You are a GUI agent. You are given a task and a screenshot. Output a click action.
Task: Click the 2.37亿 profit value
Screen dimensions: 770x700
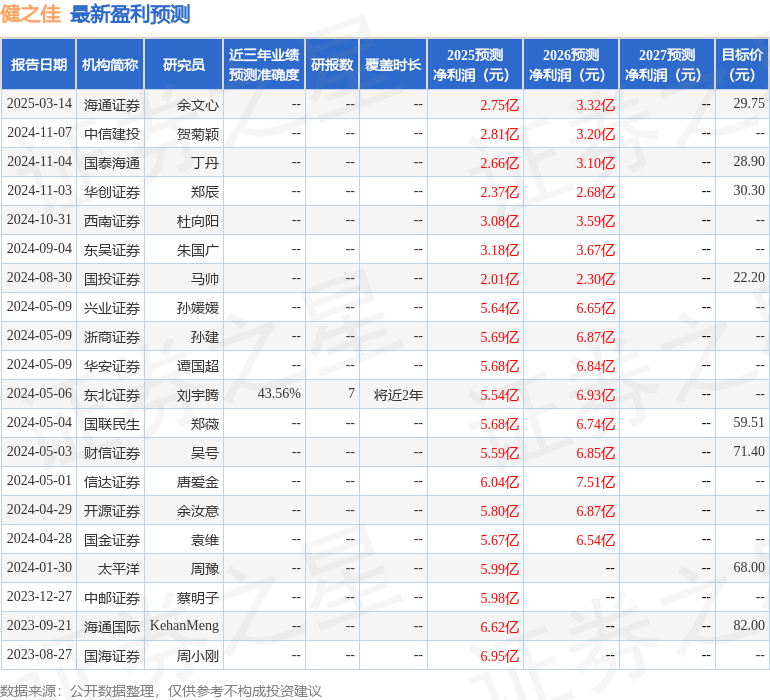pyautogui.click(x=499, y=192)
